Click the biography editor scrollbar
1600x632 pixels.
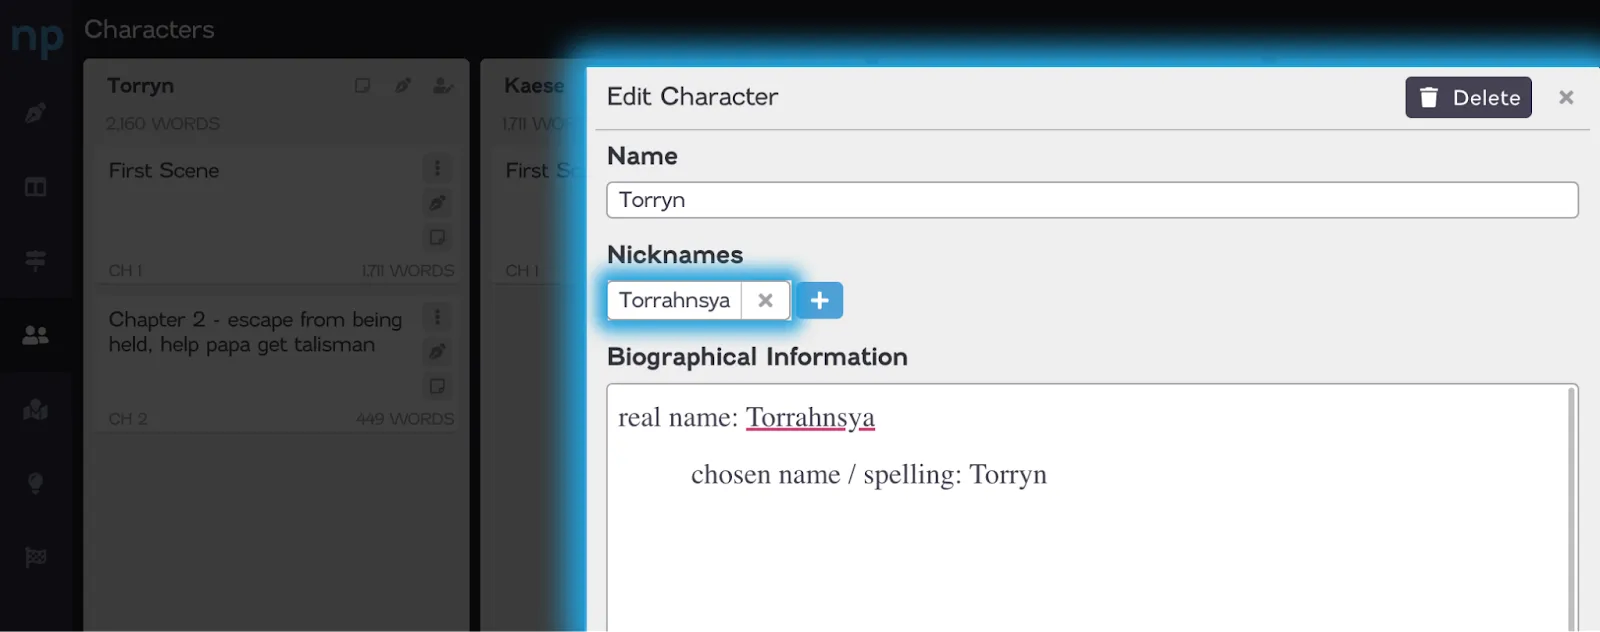click(1571, 508)
